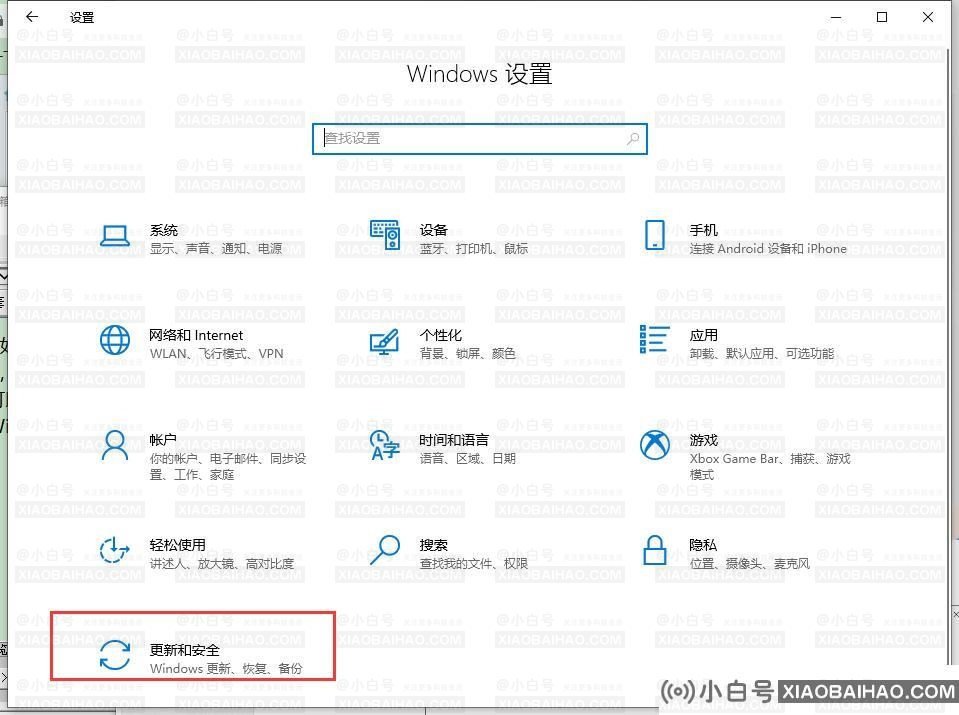959x715 pixels.
Task: Maximize the 设置 window
Action: point(882,17)
